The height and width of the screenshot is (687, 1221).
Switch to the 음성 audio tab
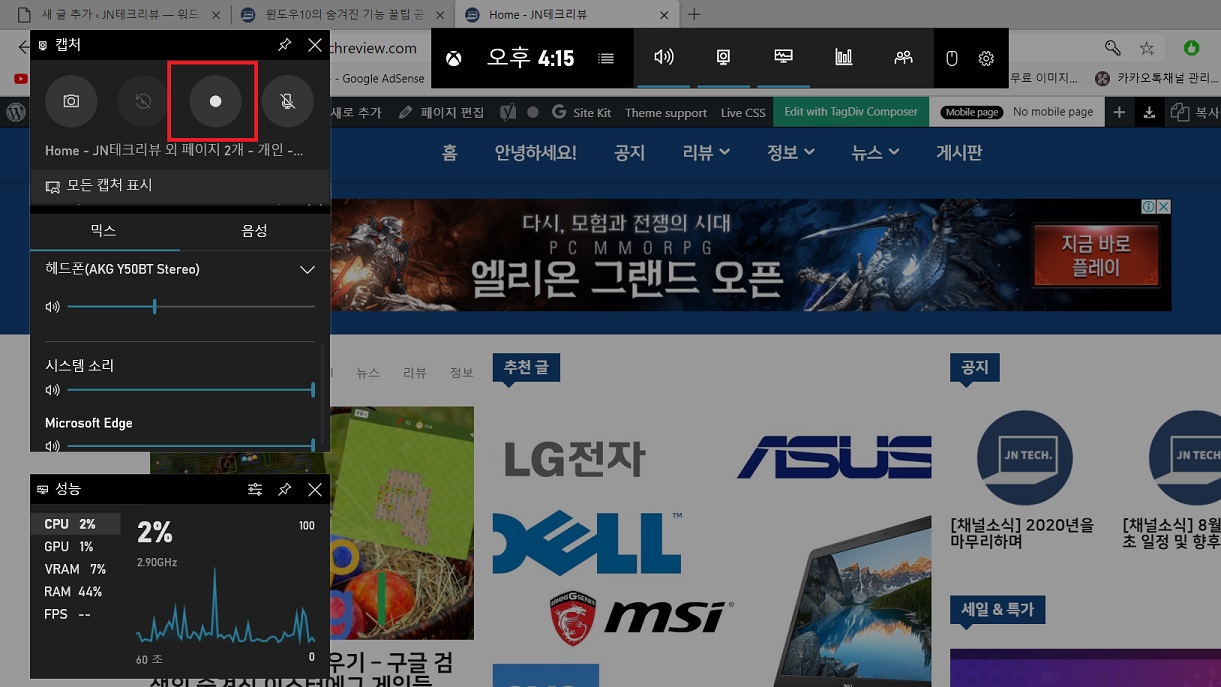point(255,231)
